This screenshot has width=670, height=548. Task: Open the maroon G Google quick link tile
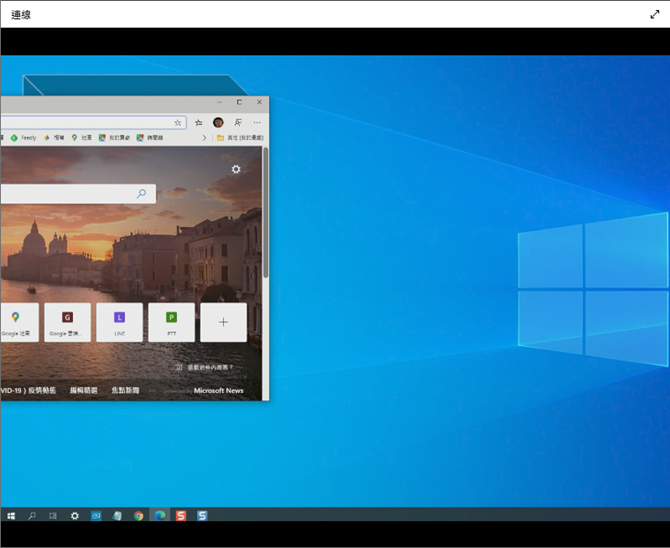68,322
